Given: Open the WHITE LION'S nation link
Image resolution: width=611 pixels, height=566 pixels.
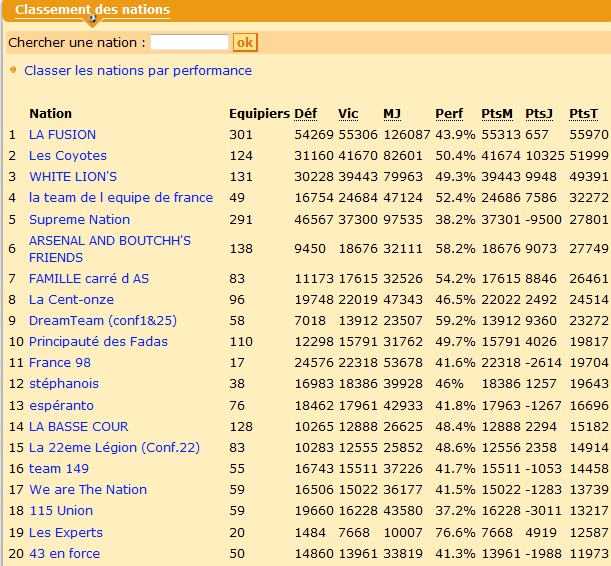Looking at the screenshot, I should 73,176.
